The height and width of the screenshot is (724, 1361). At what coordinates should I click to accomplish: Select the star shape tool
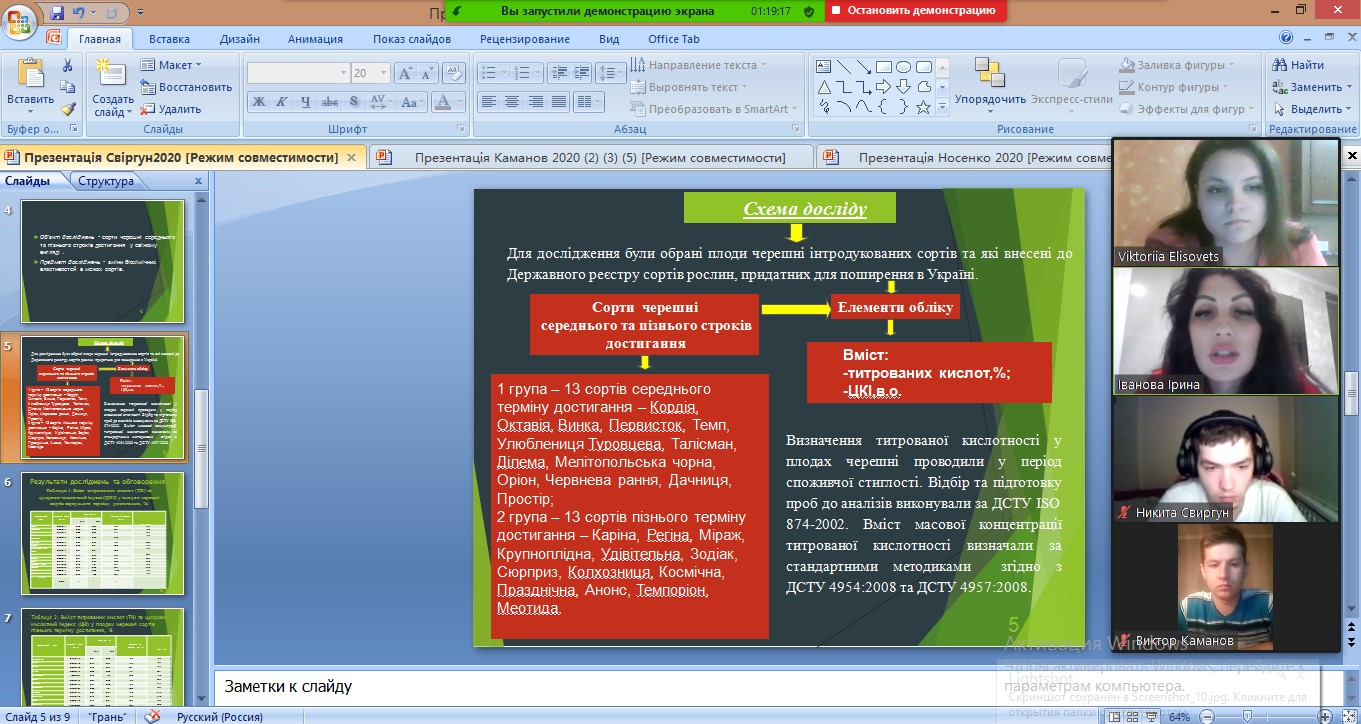tap(924, 107)
